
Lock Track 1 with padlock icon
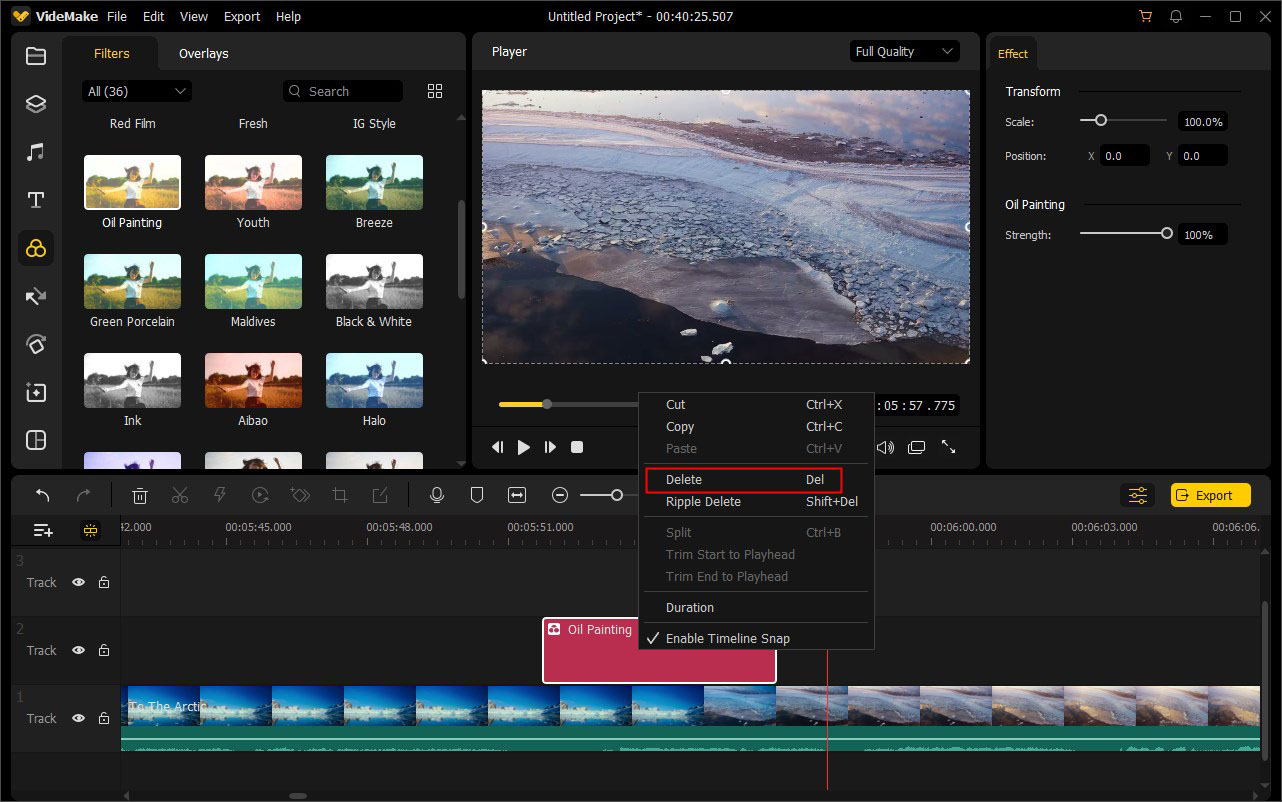(x=104, y=718)
